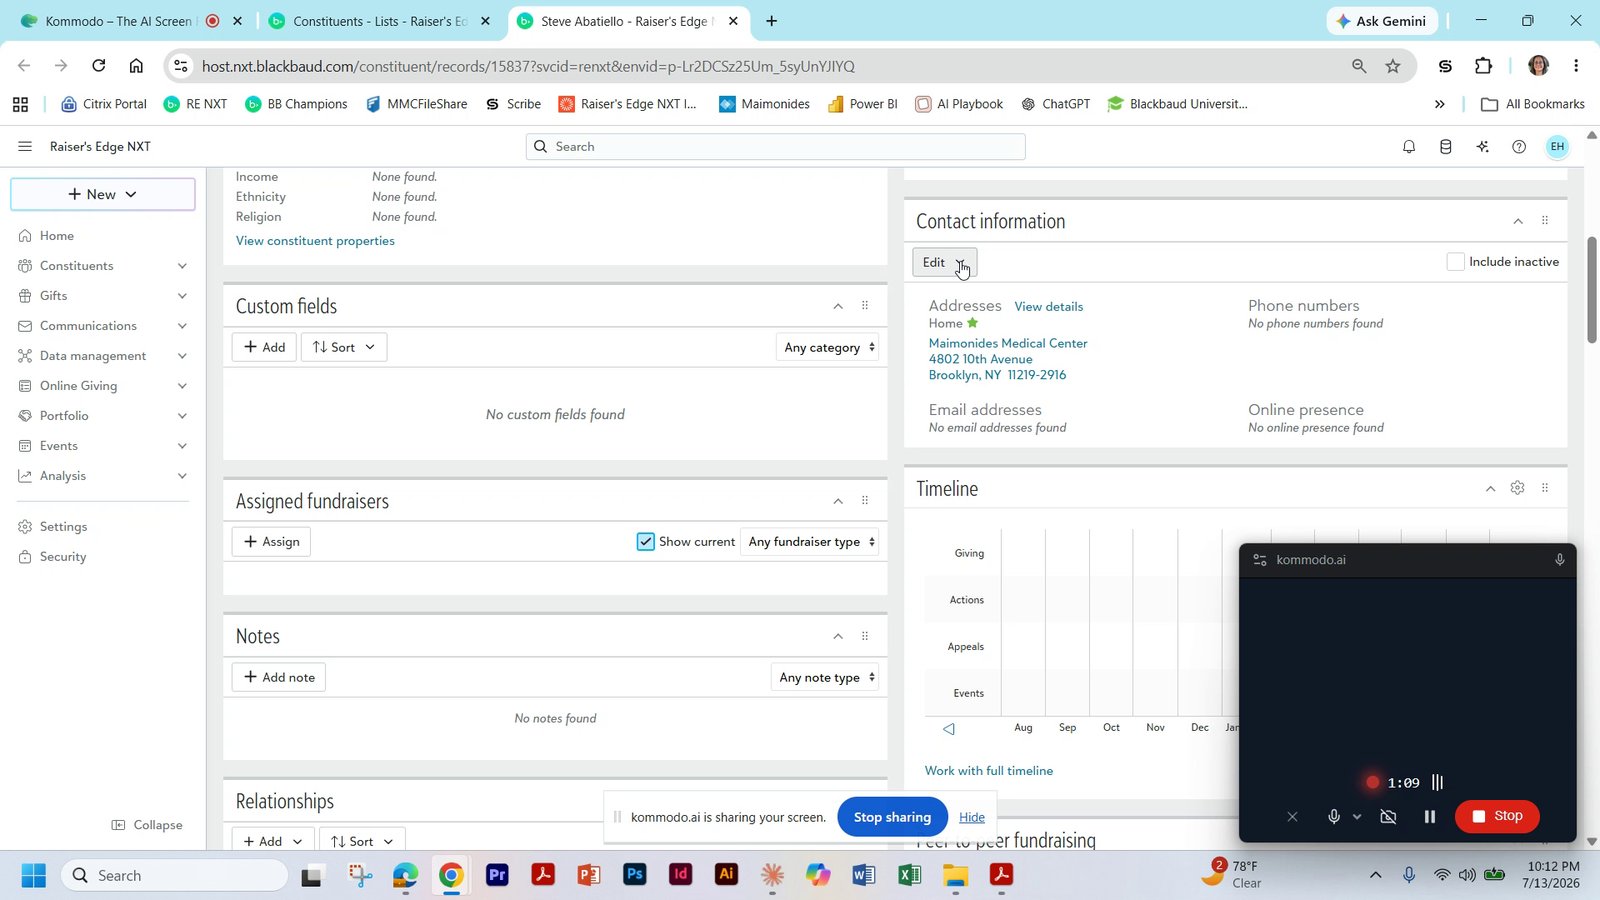Open the hamburger navigation menu
The height and width of the screenshot is (900, 1600).
pos(25,146)
